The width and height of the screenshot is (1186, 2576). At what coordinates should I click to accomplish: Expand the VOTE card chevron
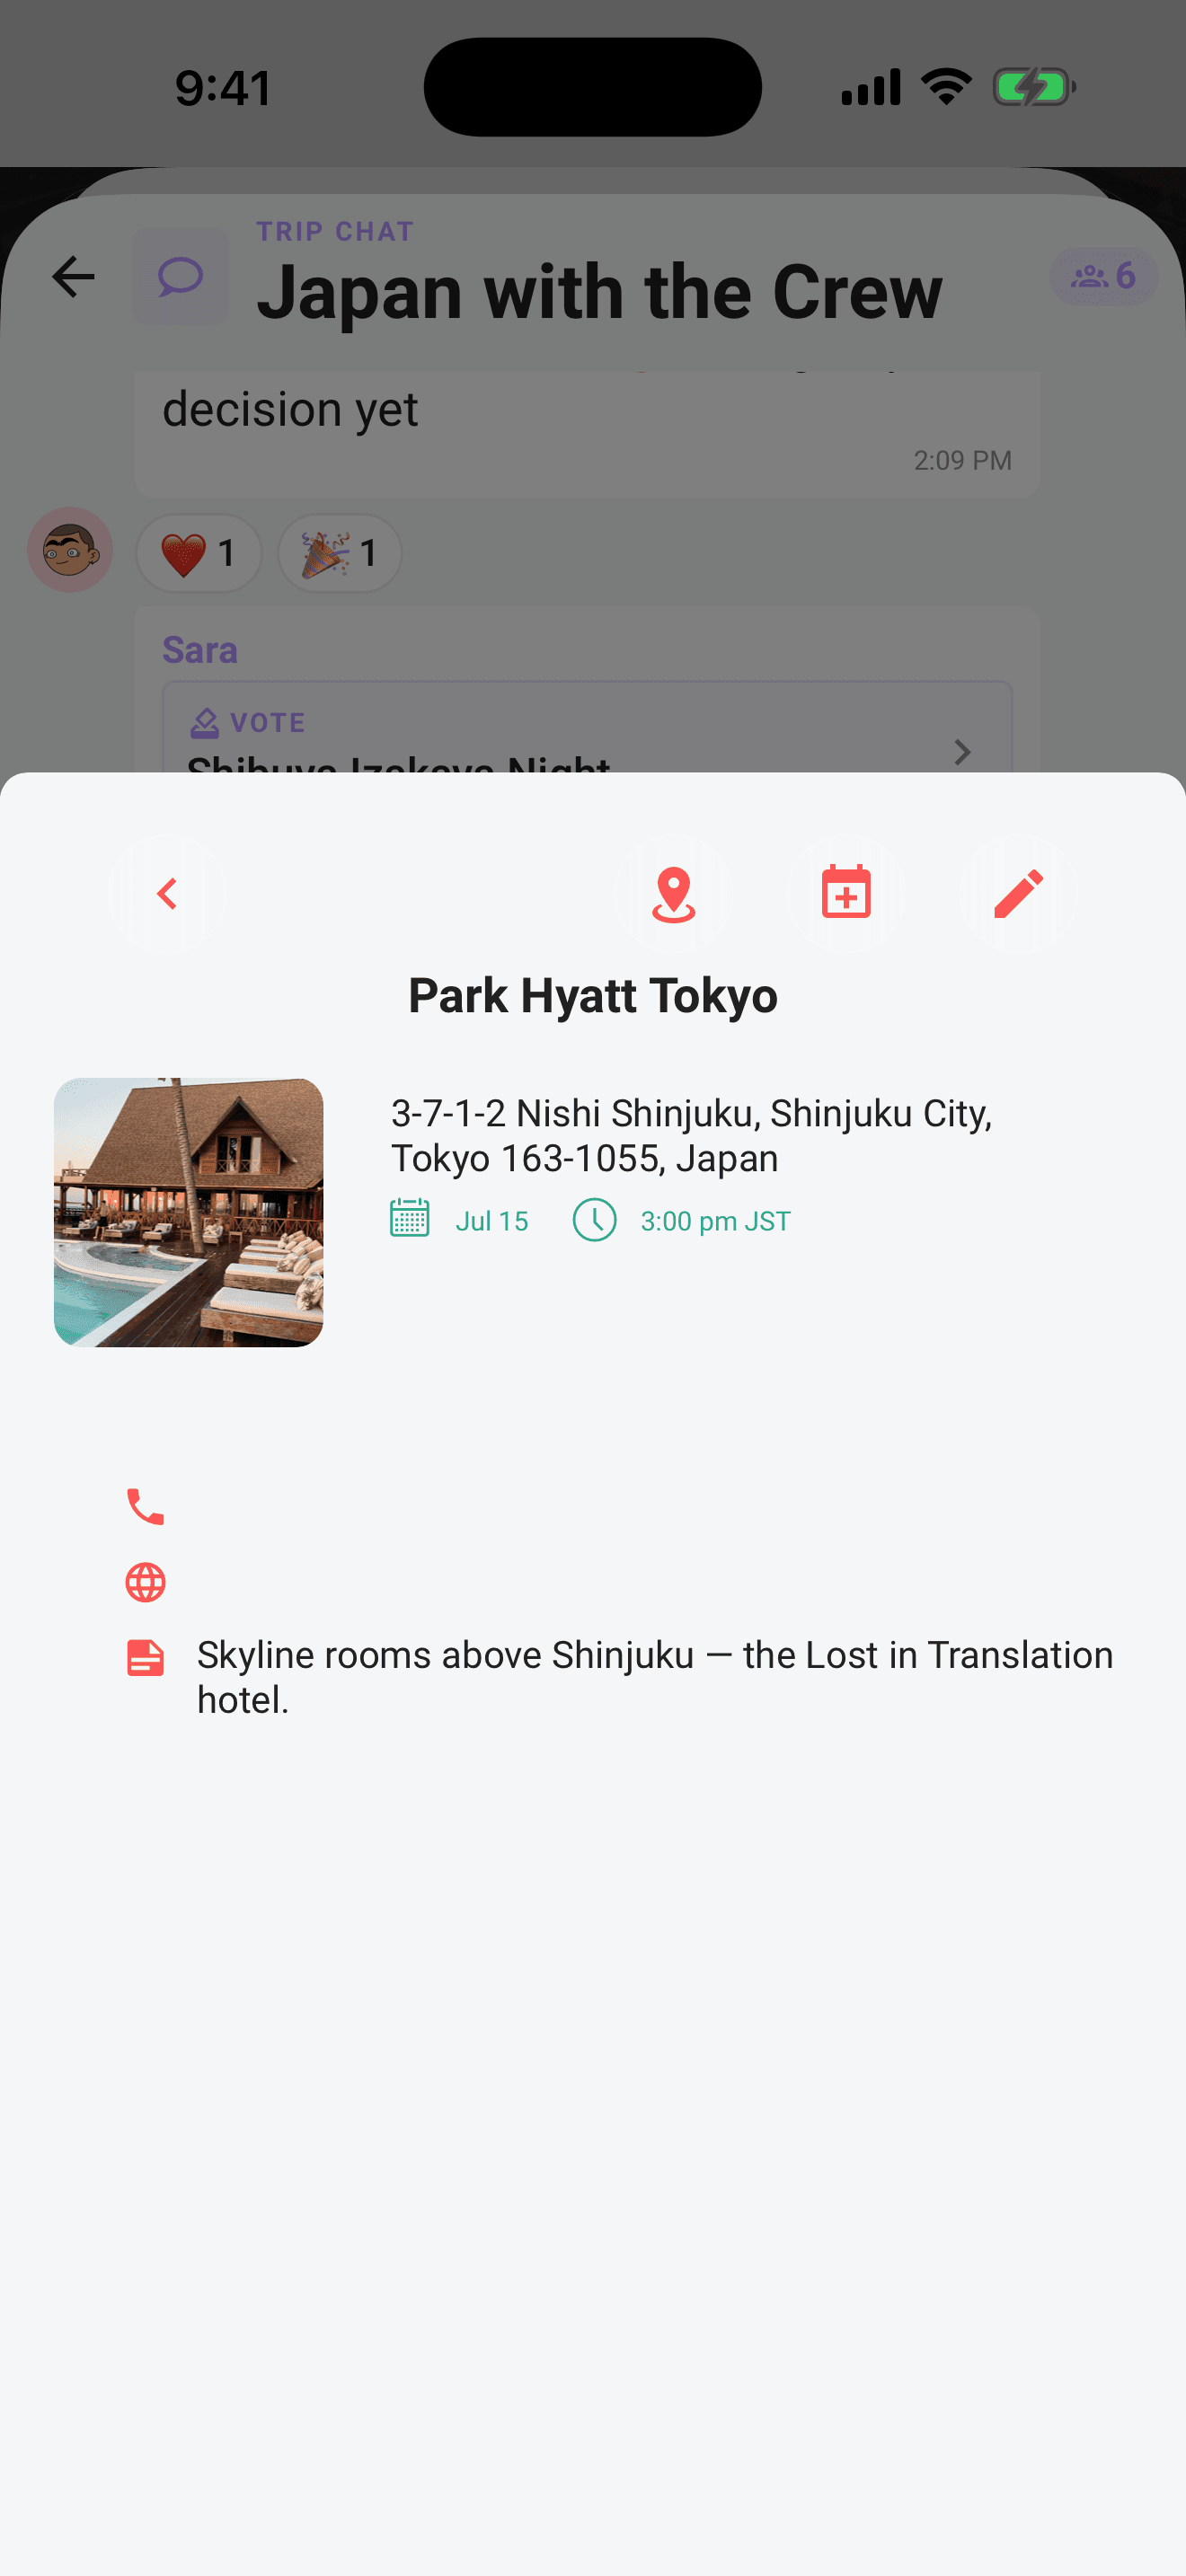coord(962,751)
